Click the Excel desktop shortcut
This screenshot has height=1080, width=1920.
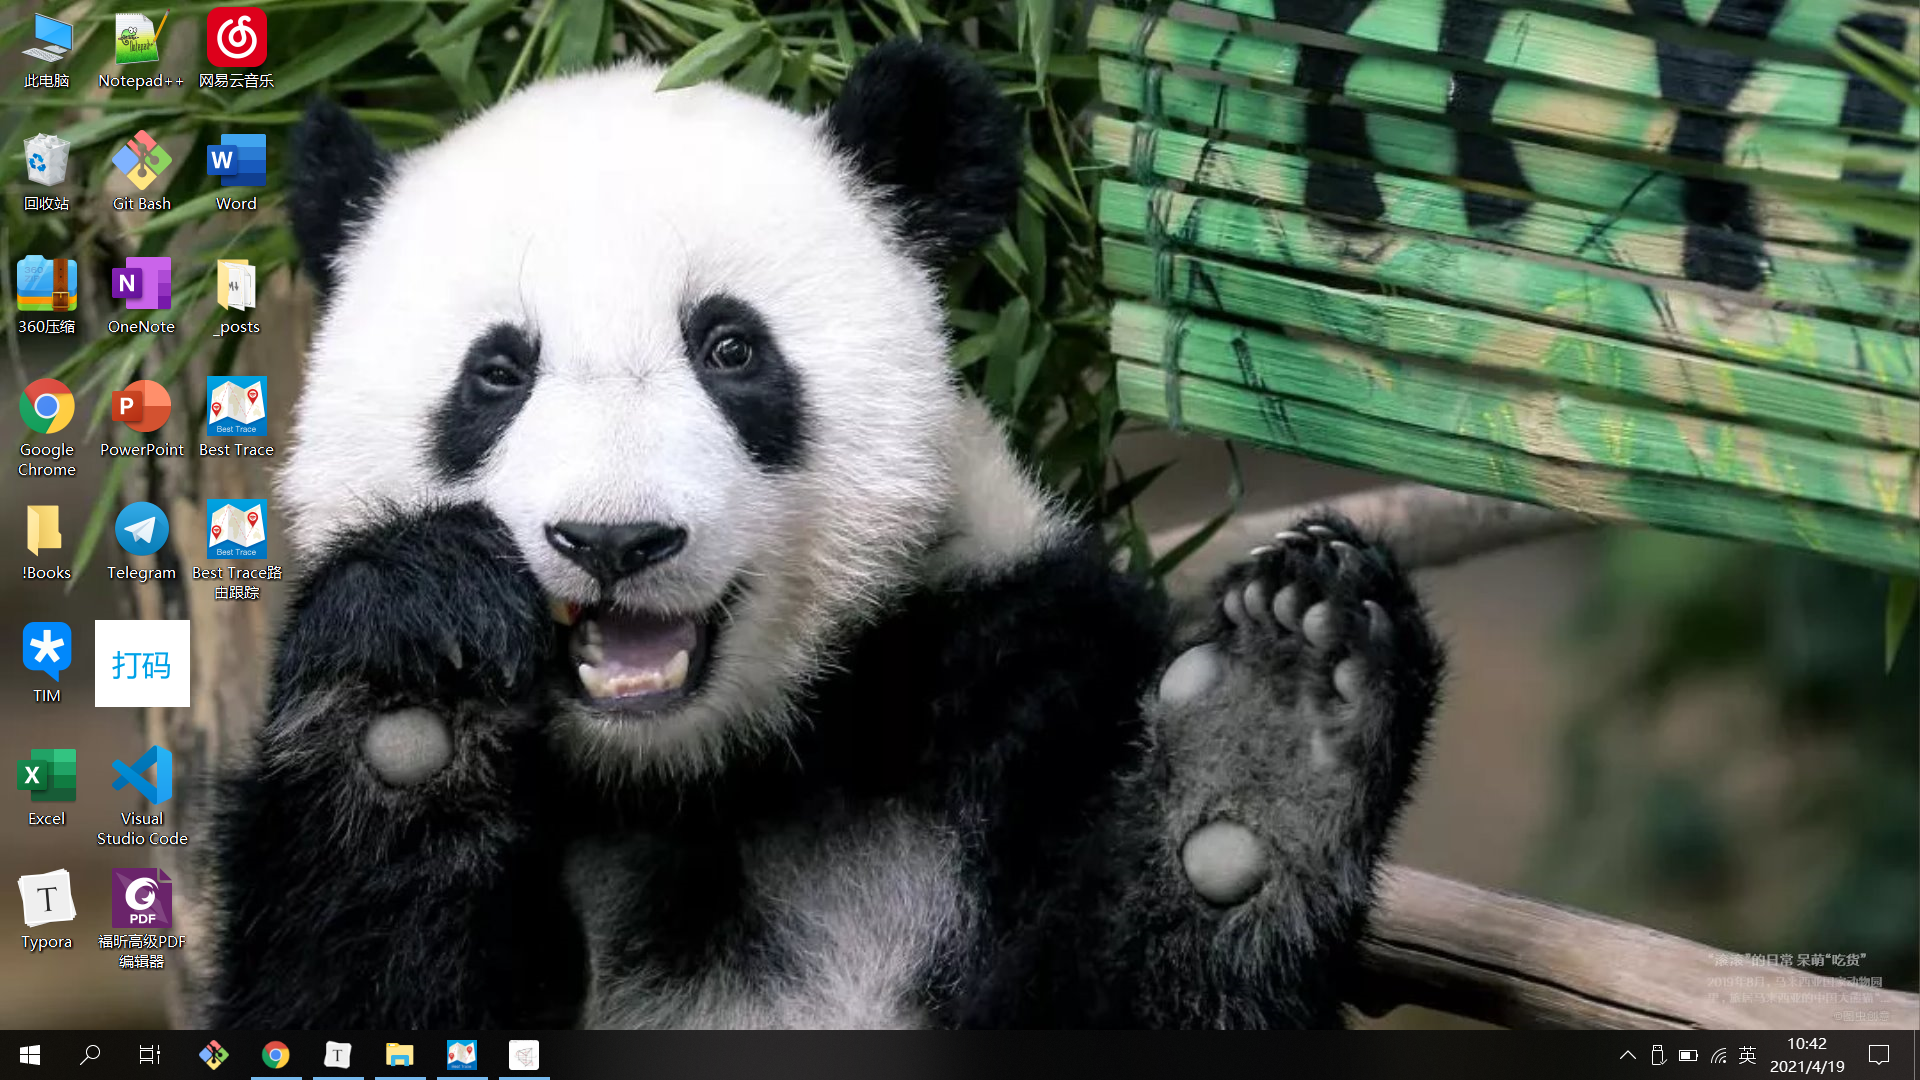pyautogui.click(x=46, y=787)
